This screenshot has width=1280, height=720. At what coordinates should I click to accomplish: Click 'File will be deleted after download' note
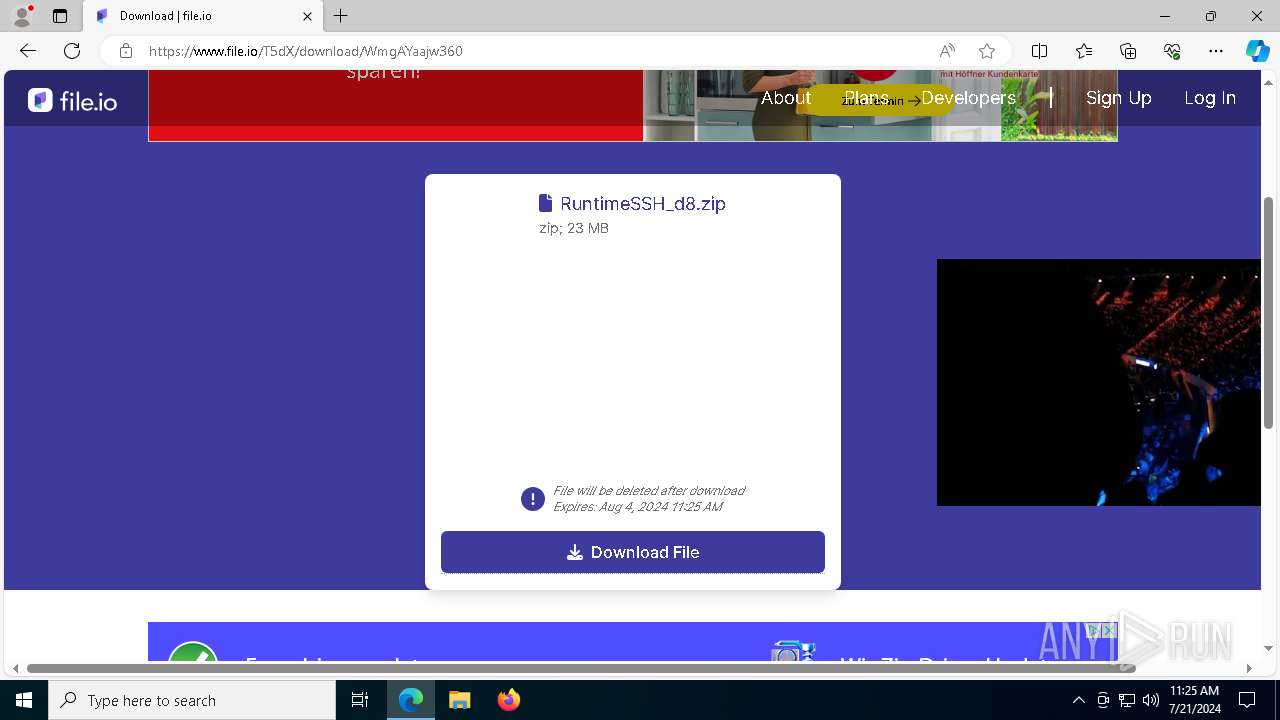pos(649,491)
